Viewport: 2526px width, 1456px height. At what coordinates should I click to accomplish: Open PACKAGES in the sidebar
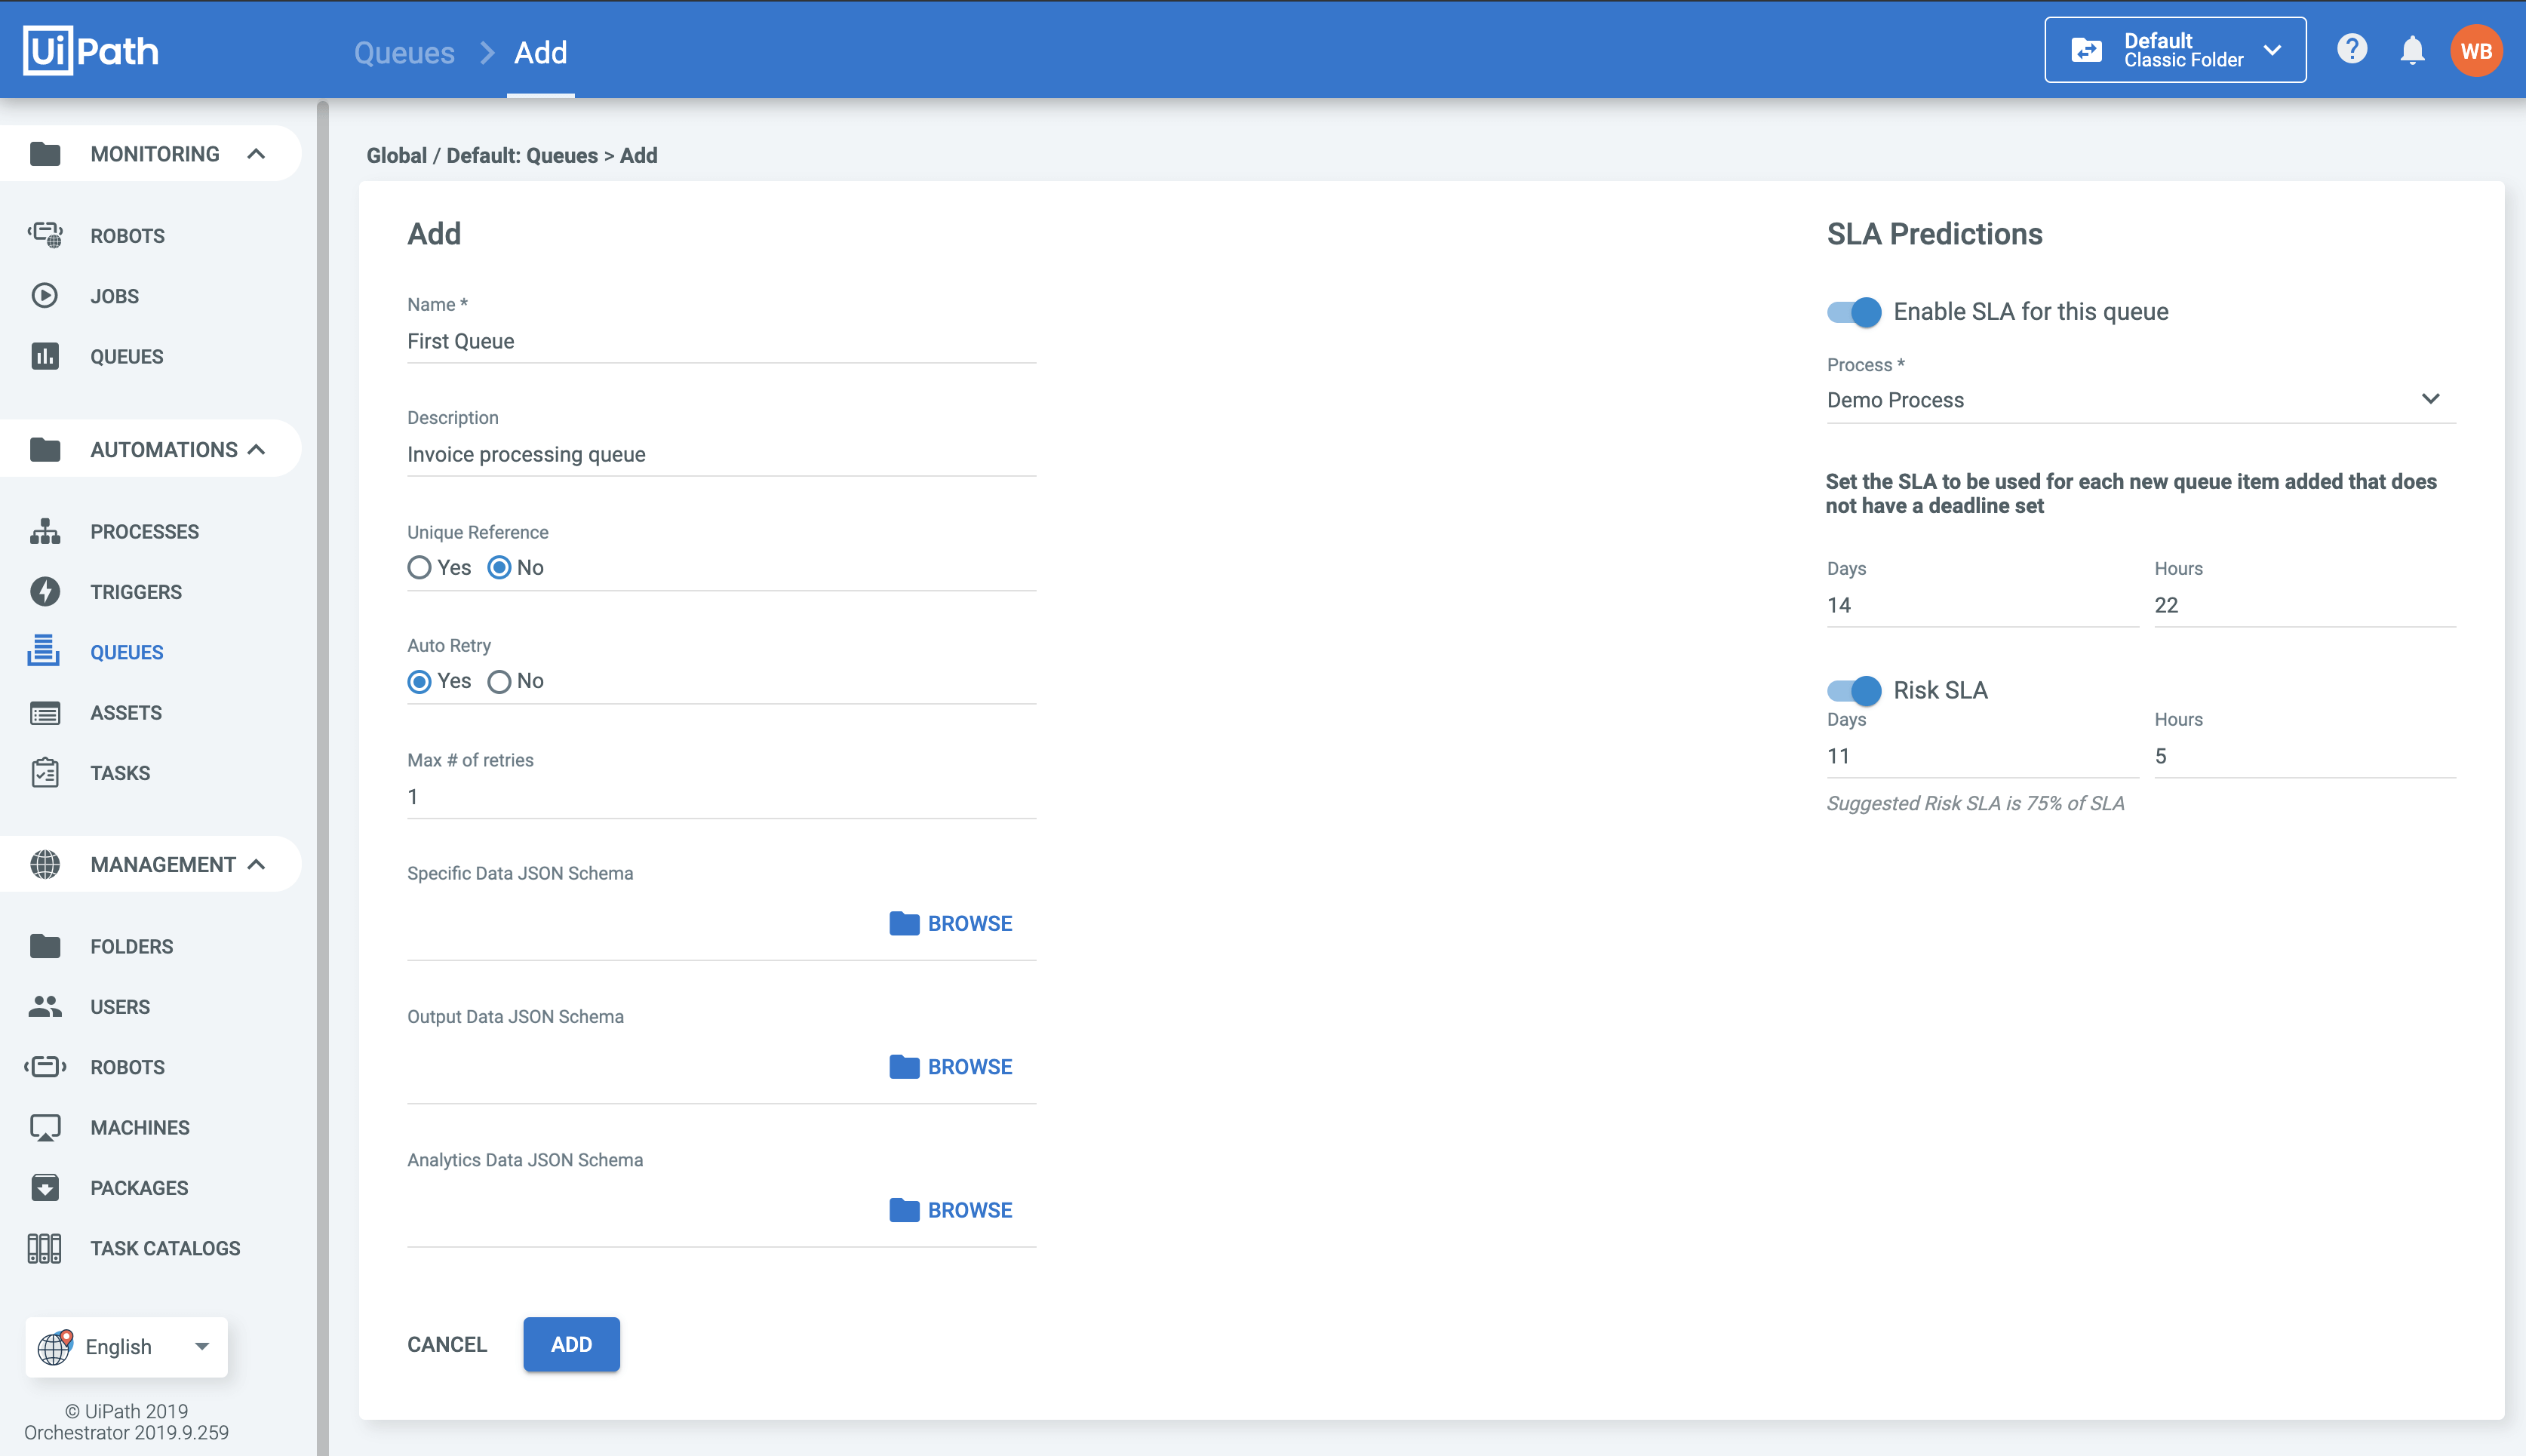[139, 1188]
